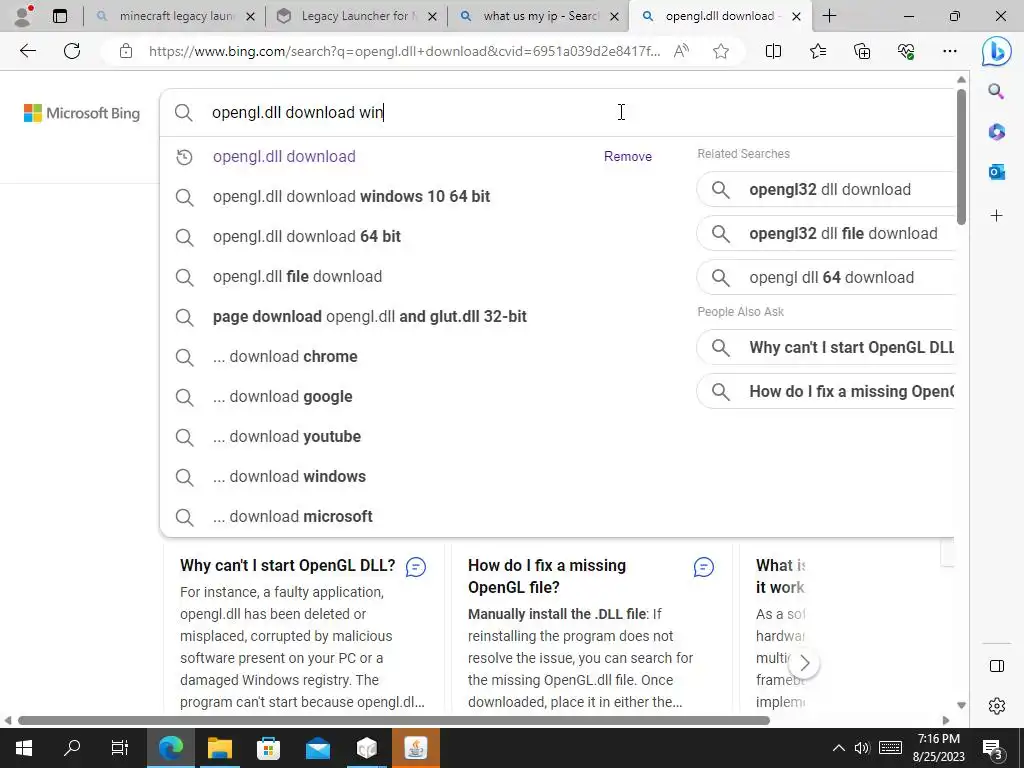Open the Microsoft 365 sidebar icon

997,132
